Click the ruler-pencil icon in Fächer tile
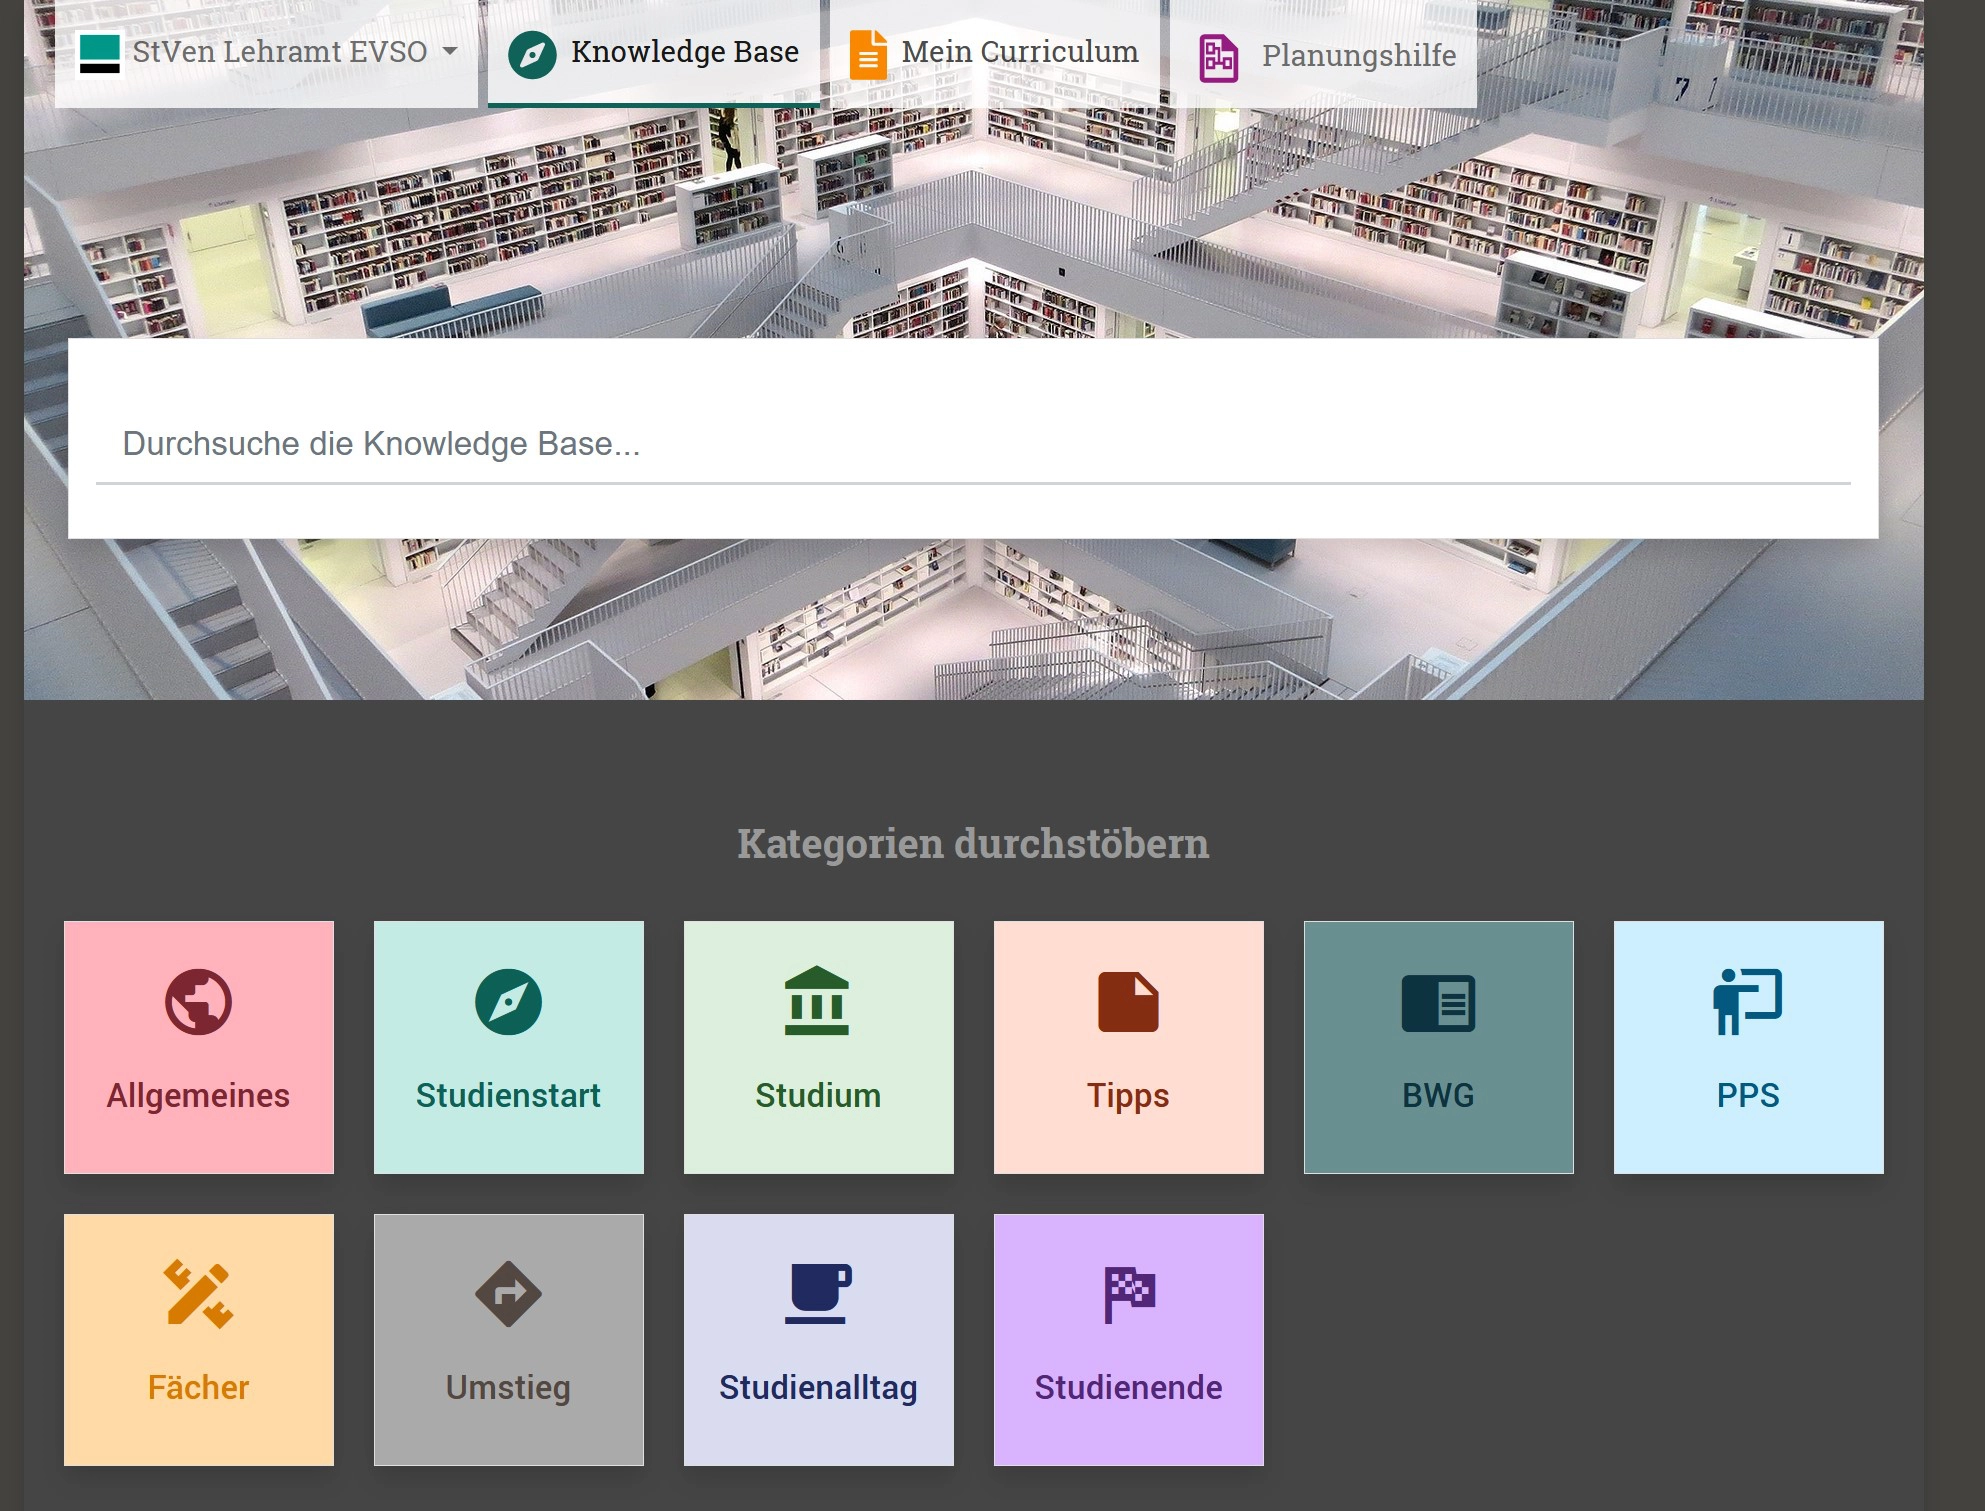This screenshot has width=1985, height=1511. pyautogui.click(x=198, y=1293)
